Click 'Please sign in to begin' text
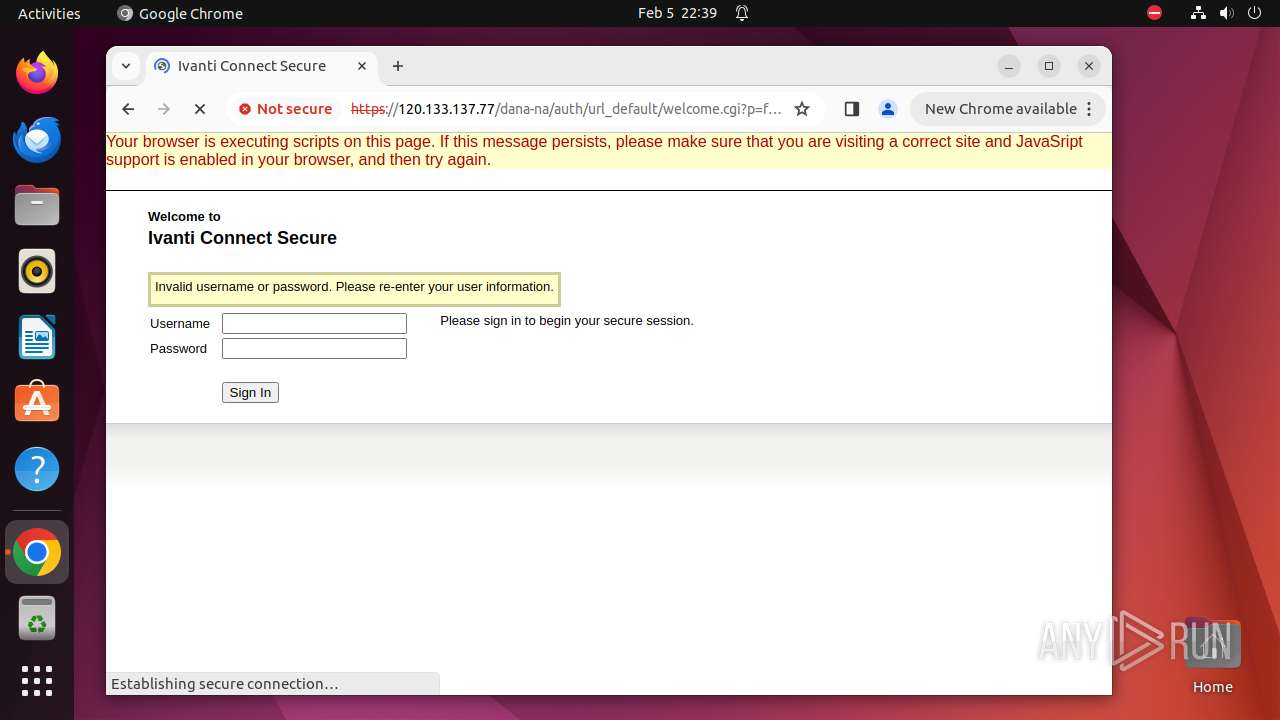This screenshot has height=720, width=1280. [x=567, y=321]
